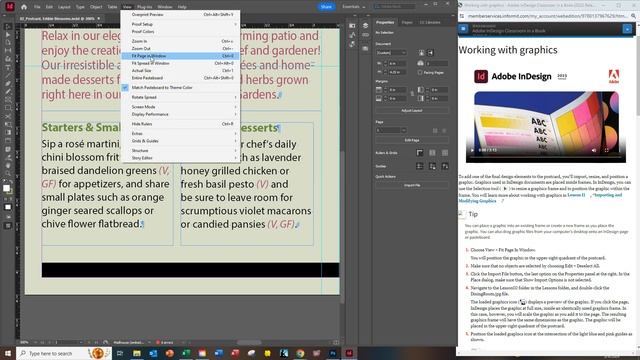Select the Zoom tool in toolbox
The width and height of the screenshot is (640, 360).
(x=8, y=173)
